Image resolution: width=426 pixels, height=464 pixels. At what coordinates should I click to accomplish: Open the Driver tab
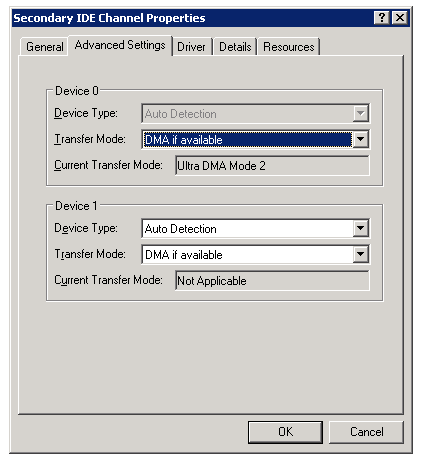(x=192, y=47)
